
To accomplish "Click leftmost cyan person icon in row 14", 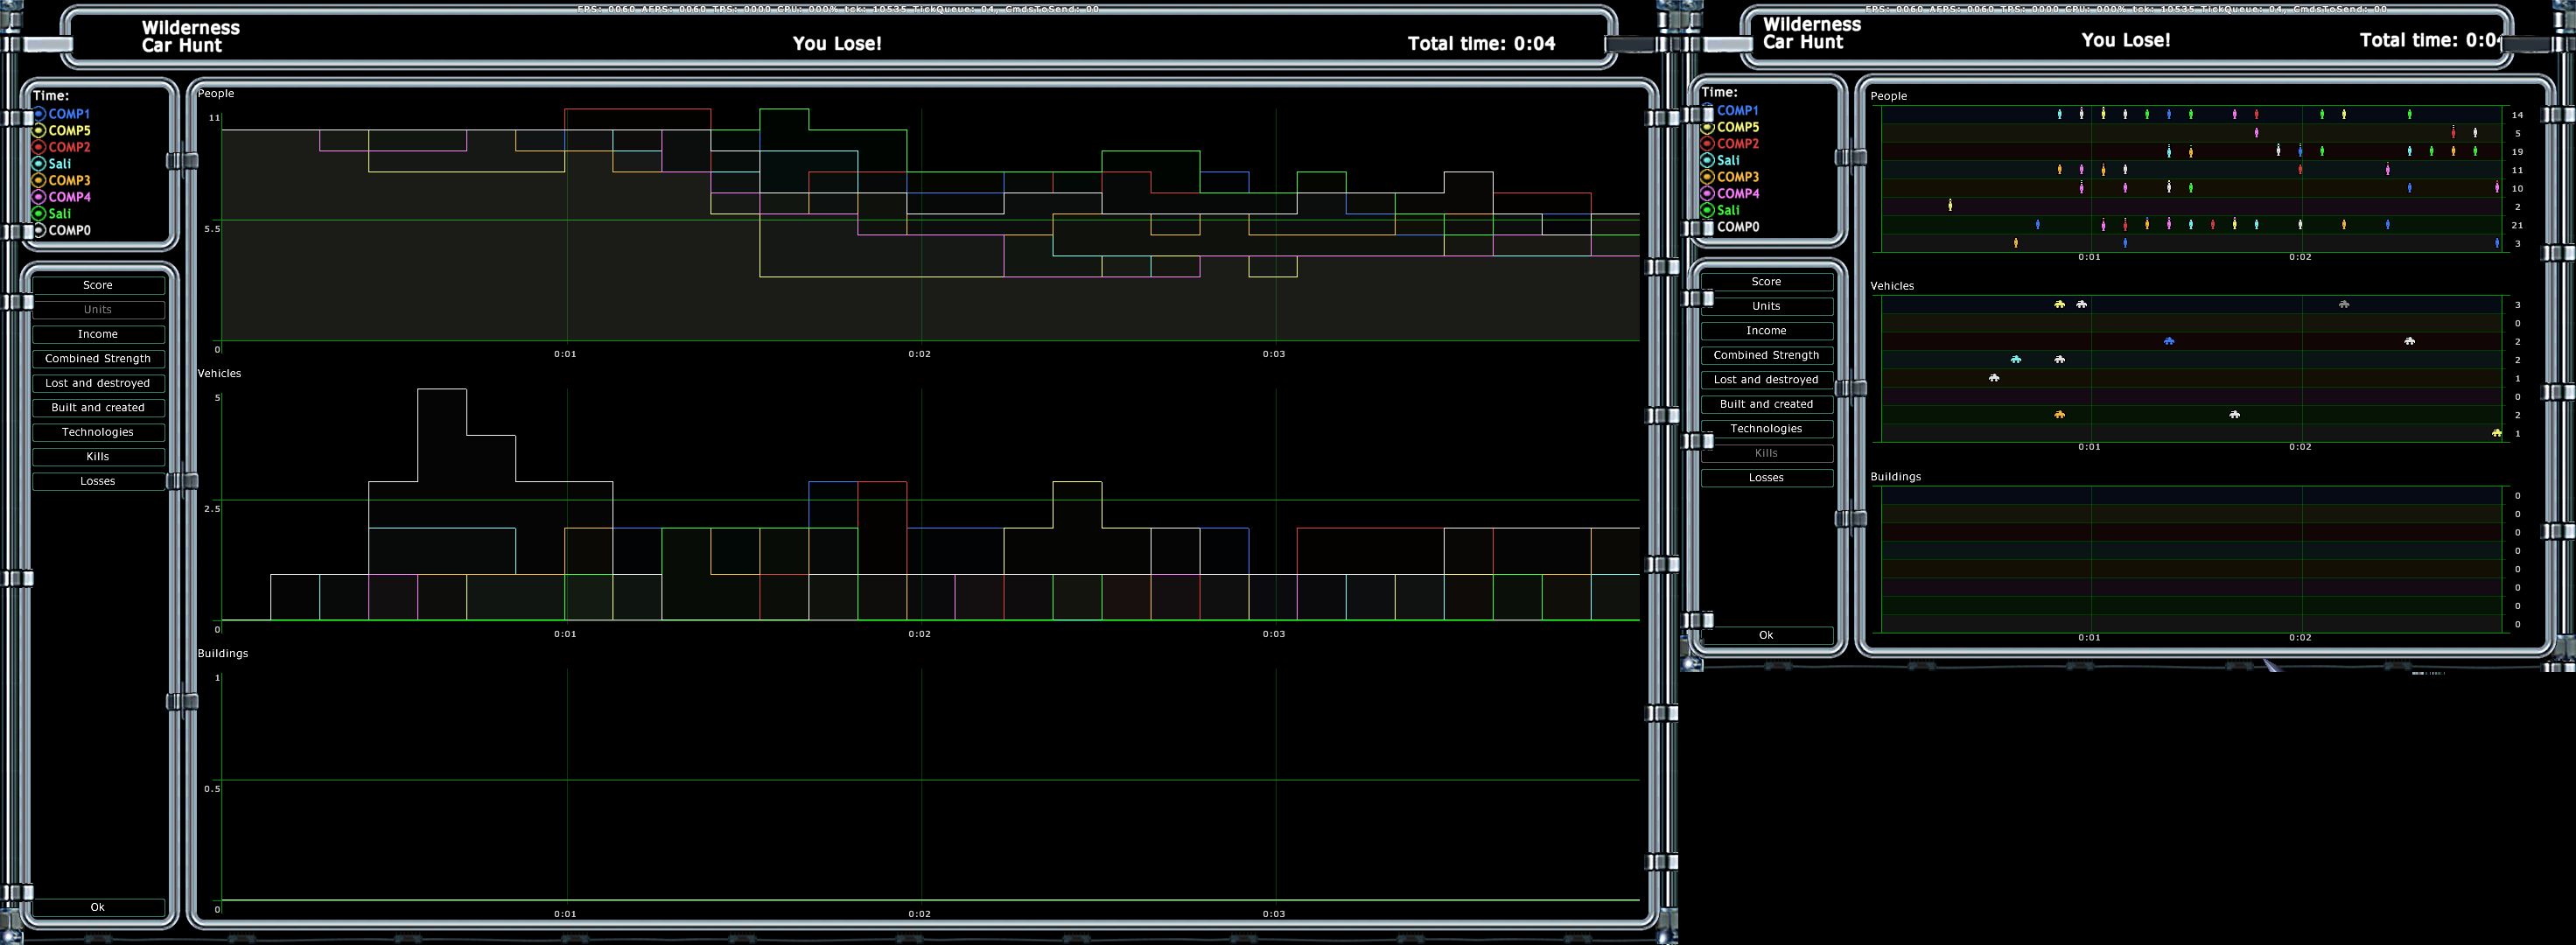I will coord(2059,114).
